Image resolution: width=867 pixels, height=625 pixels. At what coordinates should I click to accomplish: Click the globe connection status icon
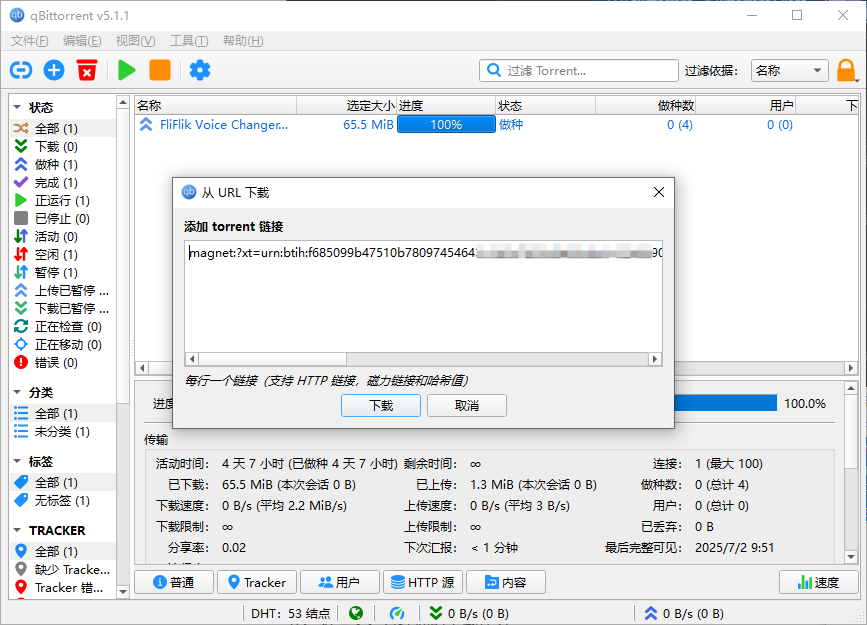[355, 613]
